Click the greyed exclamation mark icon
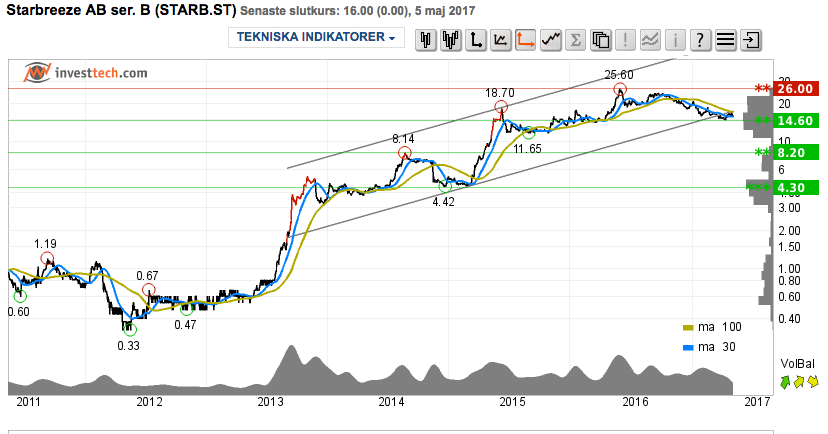The image size is (828, 434). [x=625, y=40]
